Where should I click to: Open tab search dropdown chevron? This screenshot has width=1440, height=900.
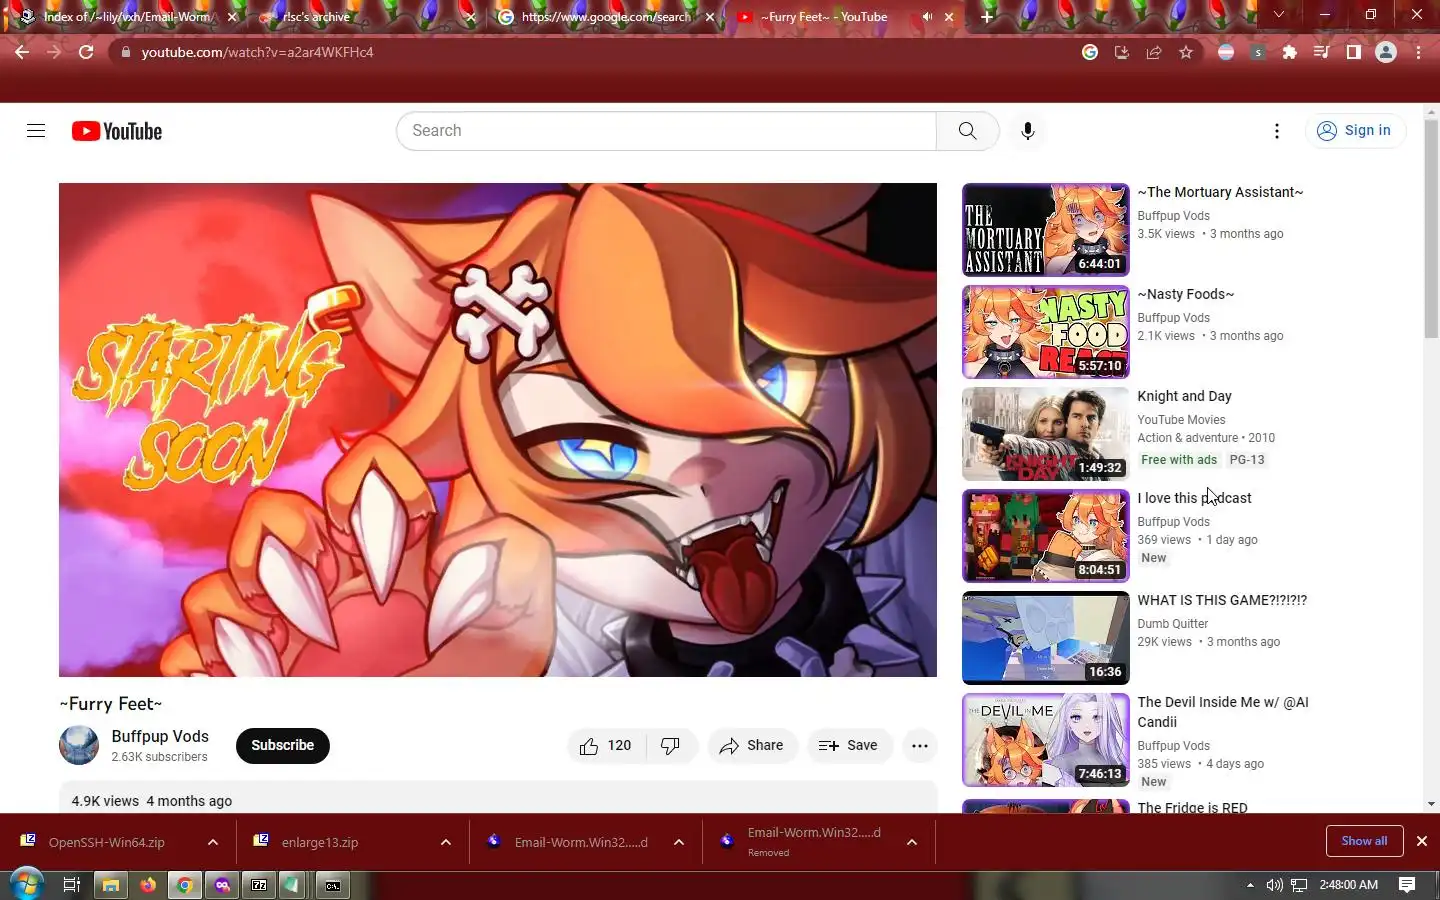coord(1278,15)
